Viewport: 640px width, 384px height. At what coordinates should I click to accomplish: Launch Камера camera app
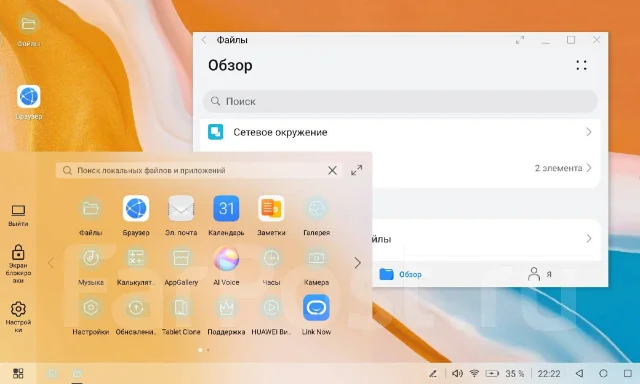click(316, 258)
